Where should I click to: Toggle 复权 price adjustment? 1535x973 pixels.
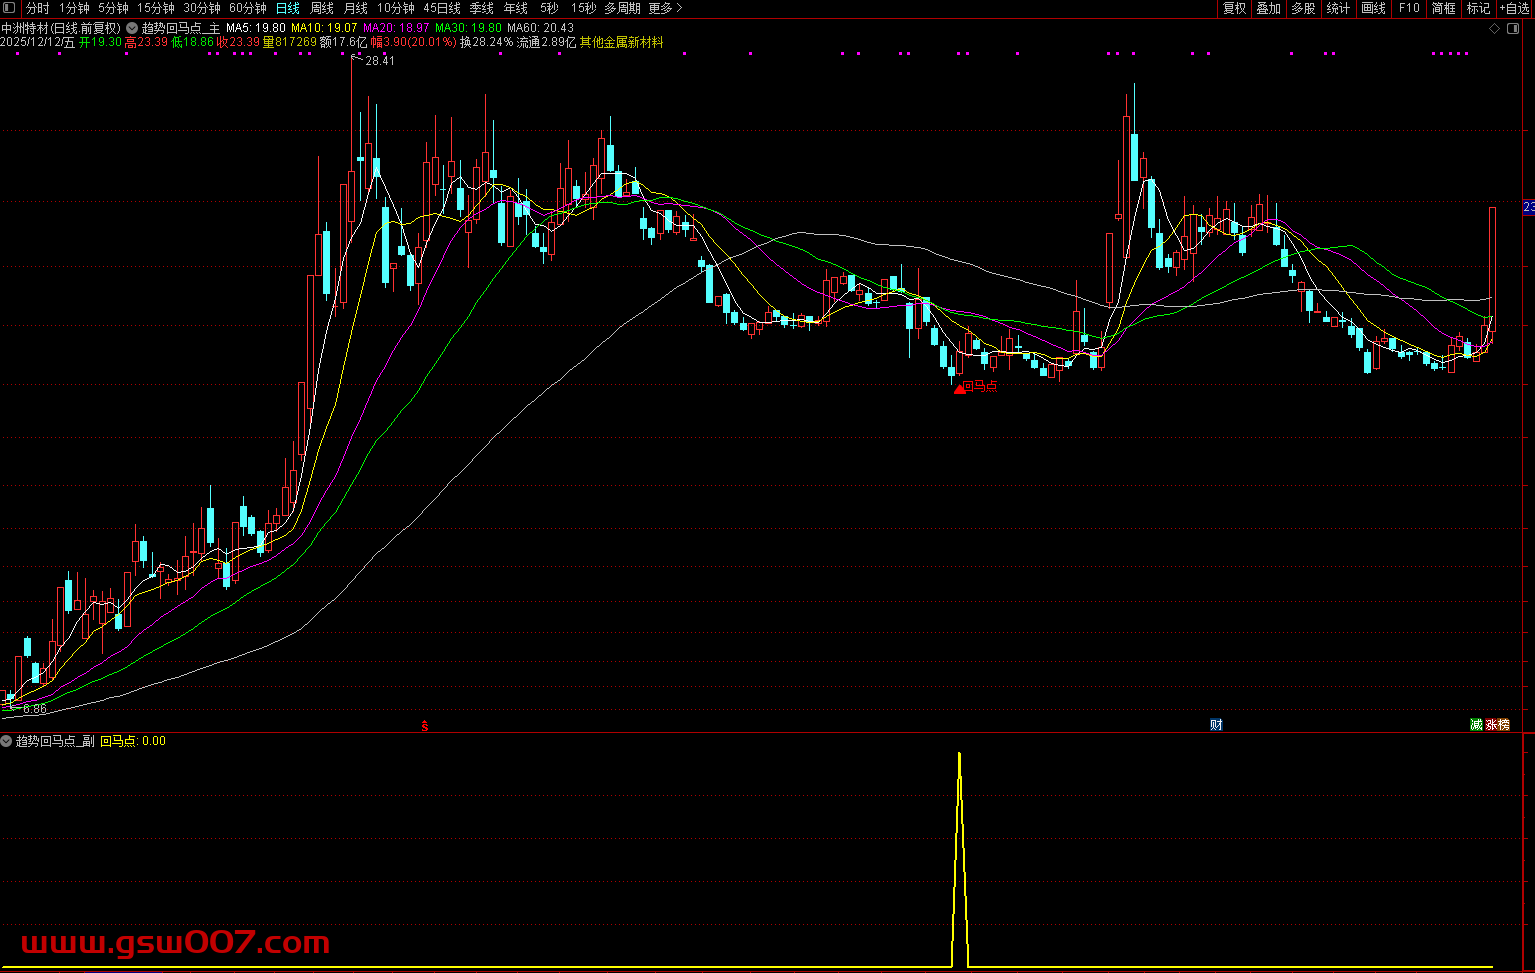click(x=1235, y=8)
